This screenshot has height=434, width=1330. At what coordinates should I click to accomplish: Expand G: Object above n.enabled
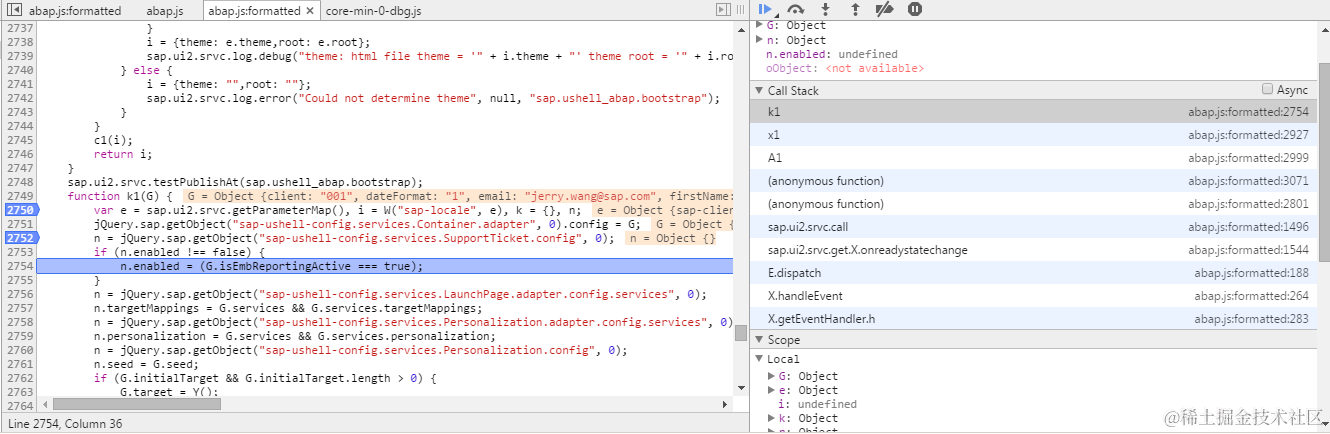coord(759,25)
